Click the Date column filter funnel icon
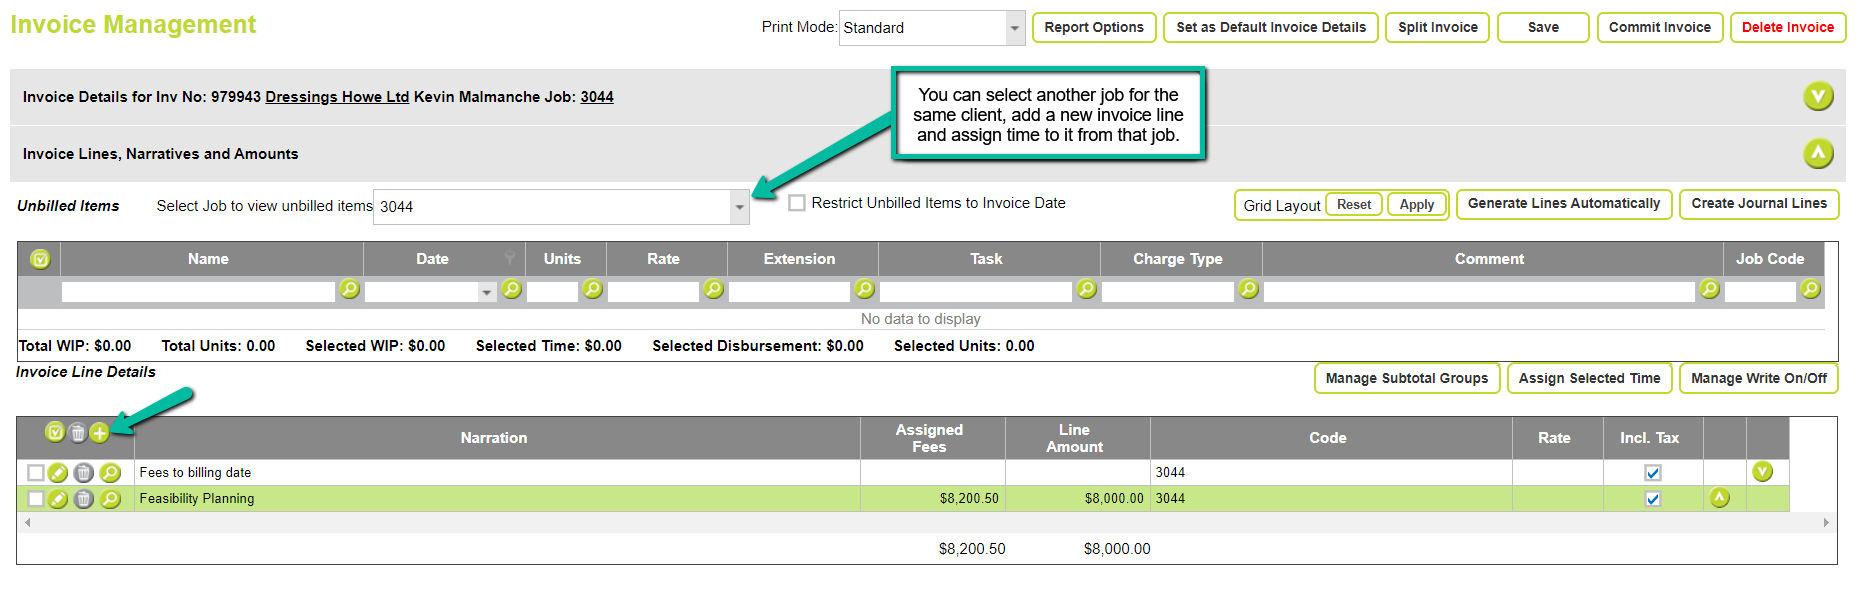 point(510,259)
